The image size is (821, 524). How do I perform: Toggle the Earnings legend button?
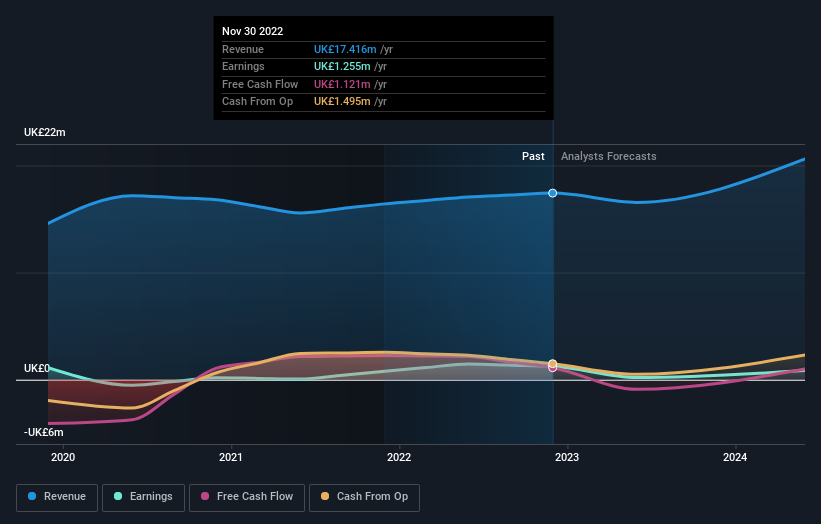(143, 497)
